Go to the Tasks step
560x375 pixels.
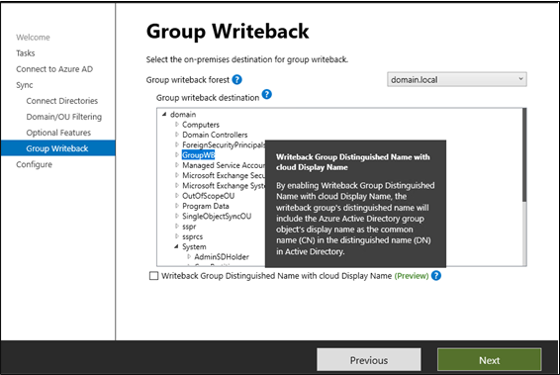click(x=25, y=53)
